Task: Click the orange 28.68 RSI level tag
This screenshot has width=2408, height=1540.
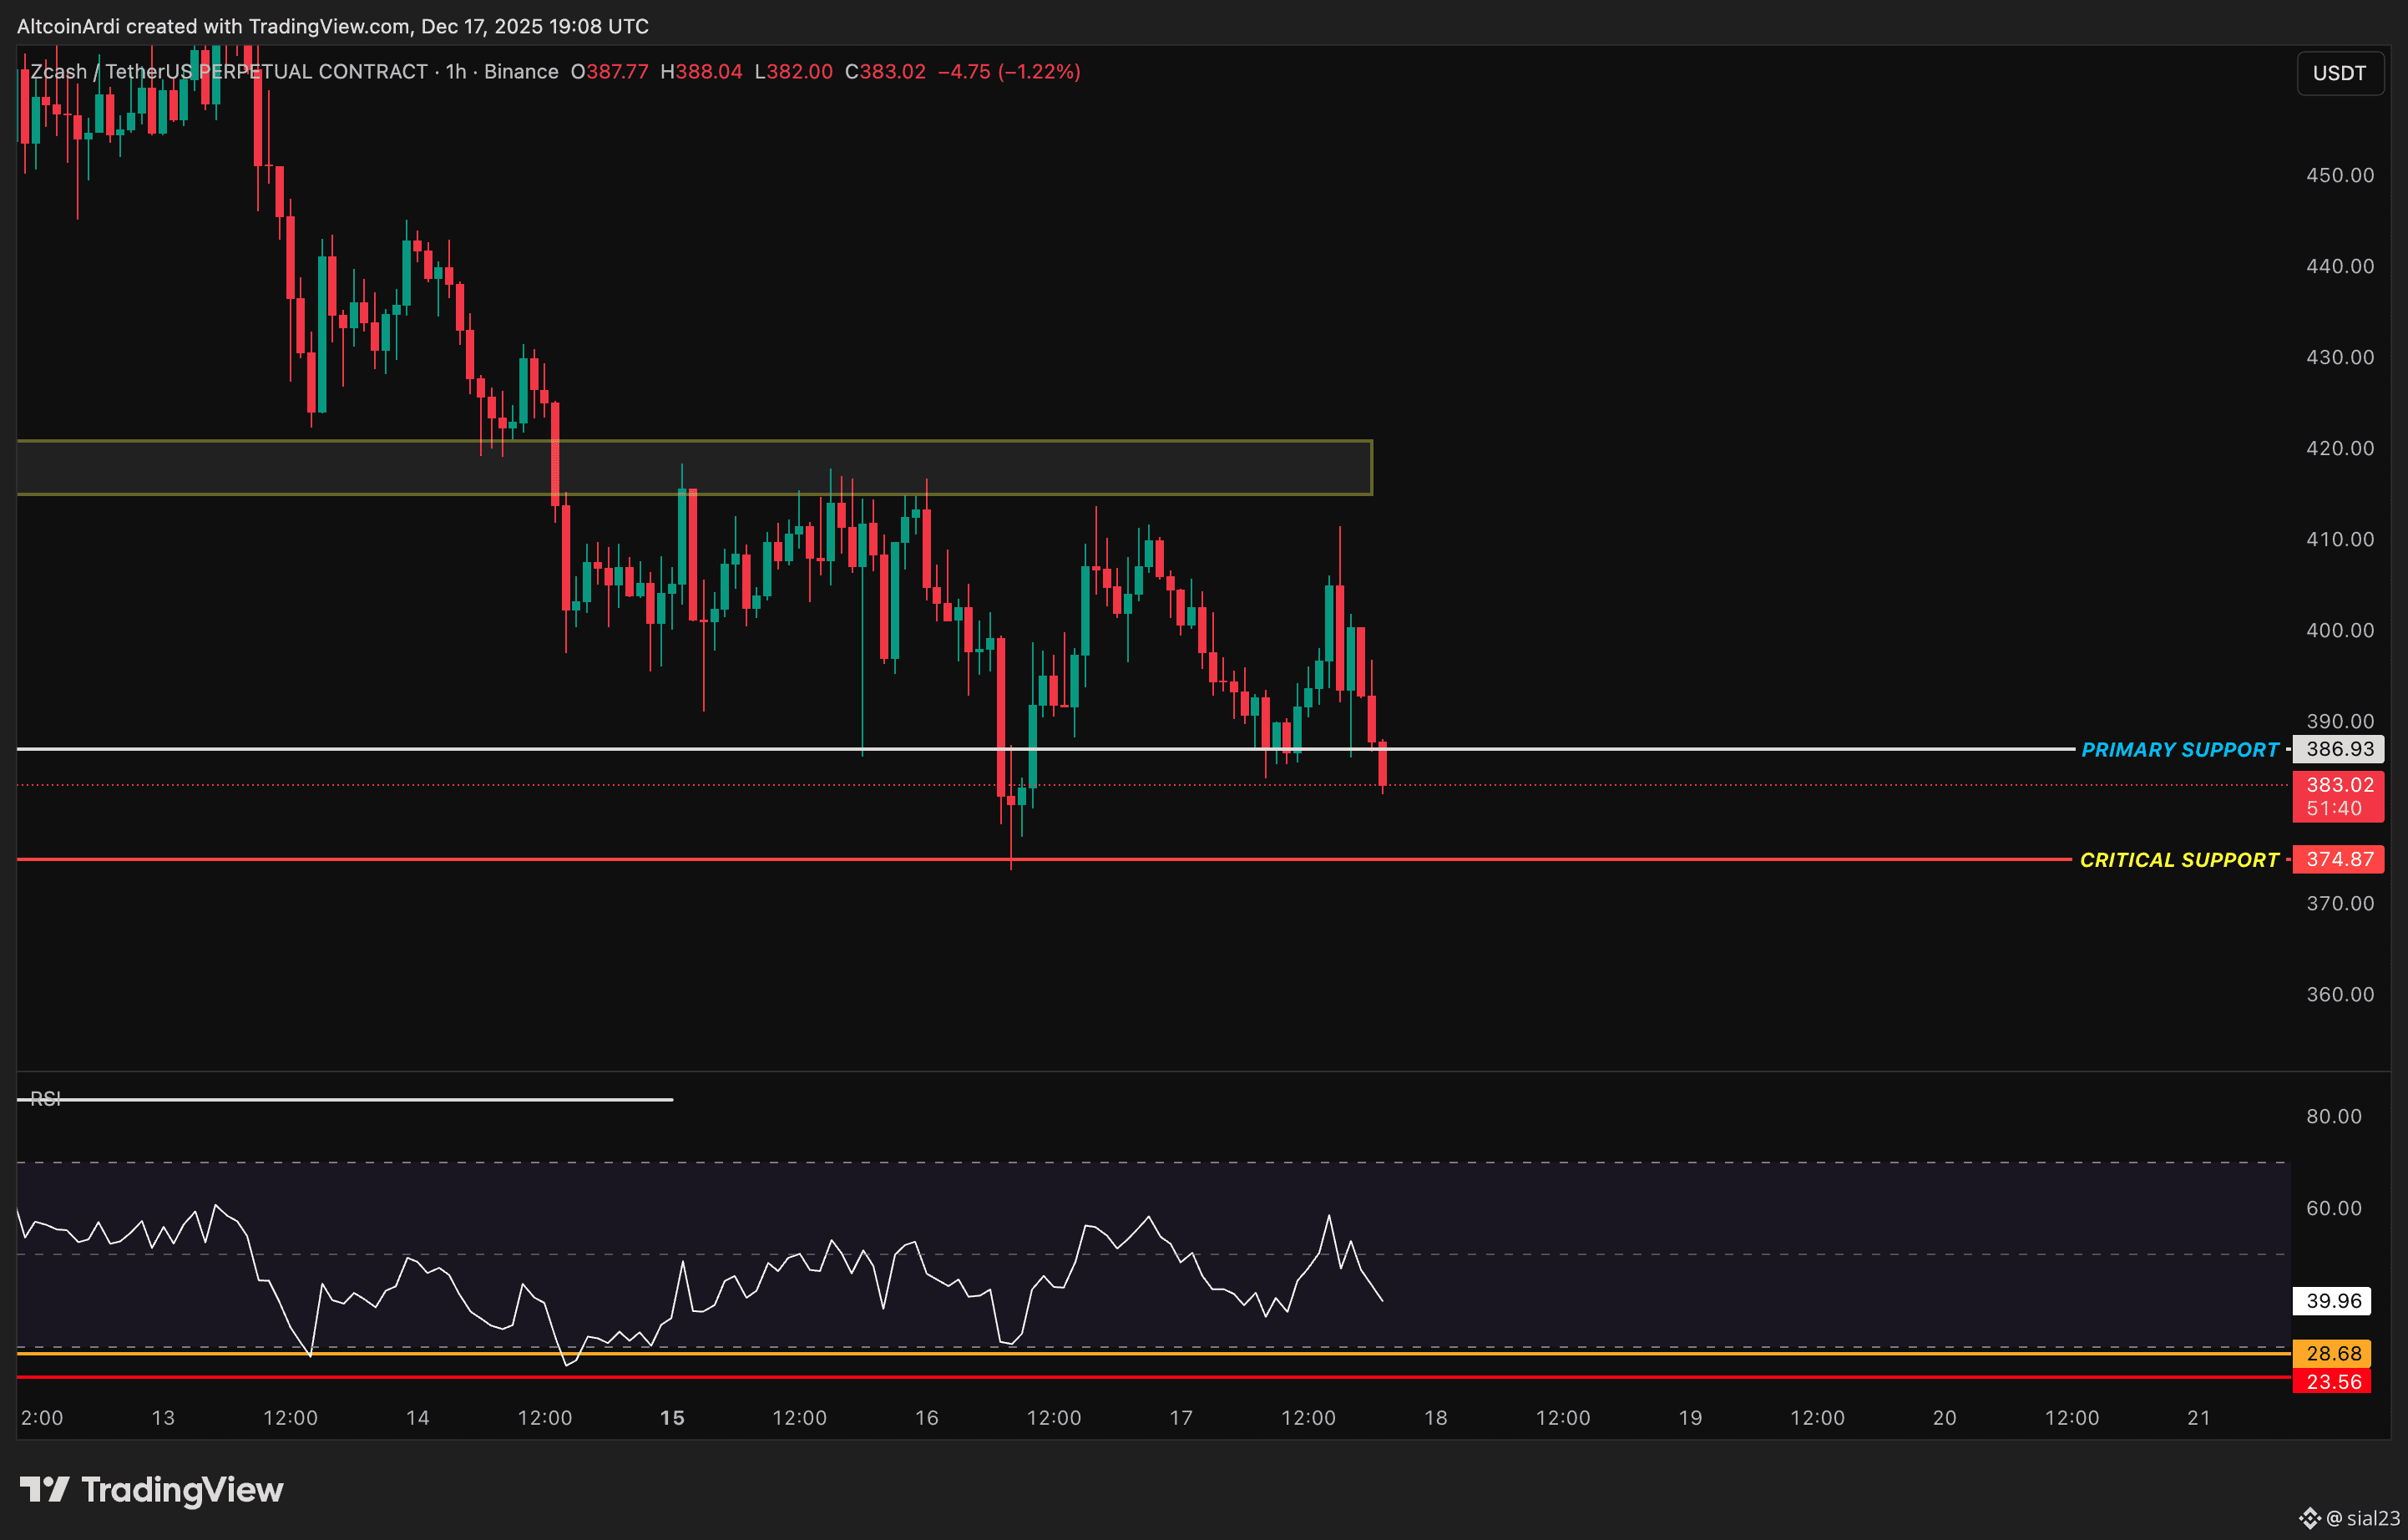Action: 2333,1353
